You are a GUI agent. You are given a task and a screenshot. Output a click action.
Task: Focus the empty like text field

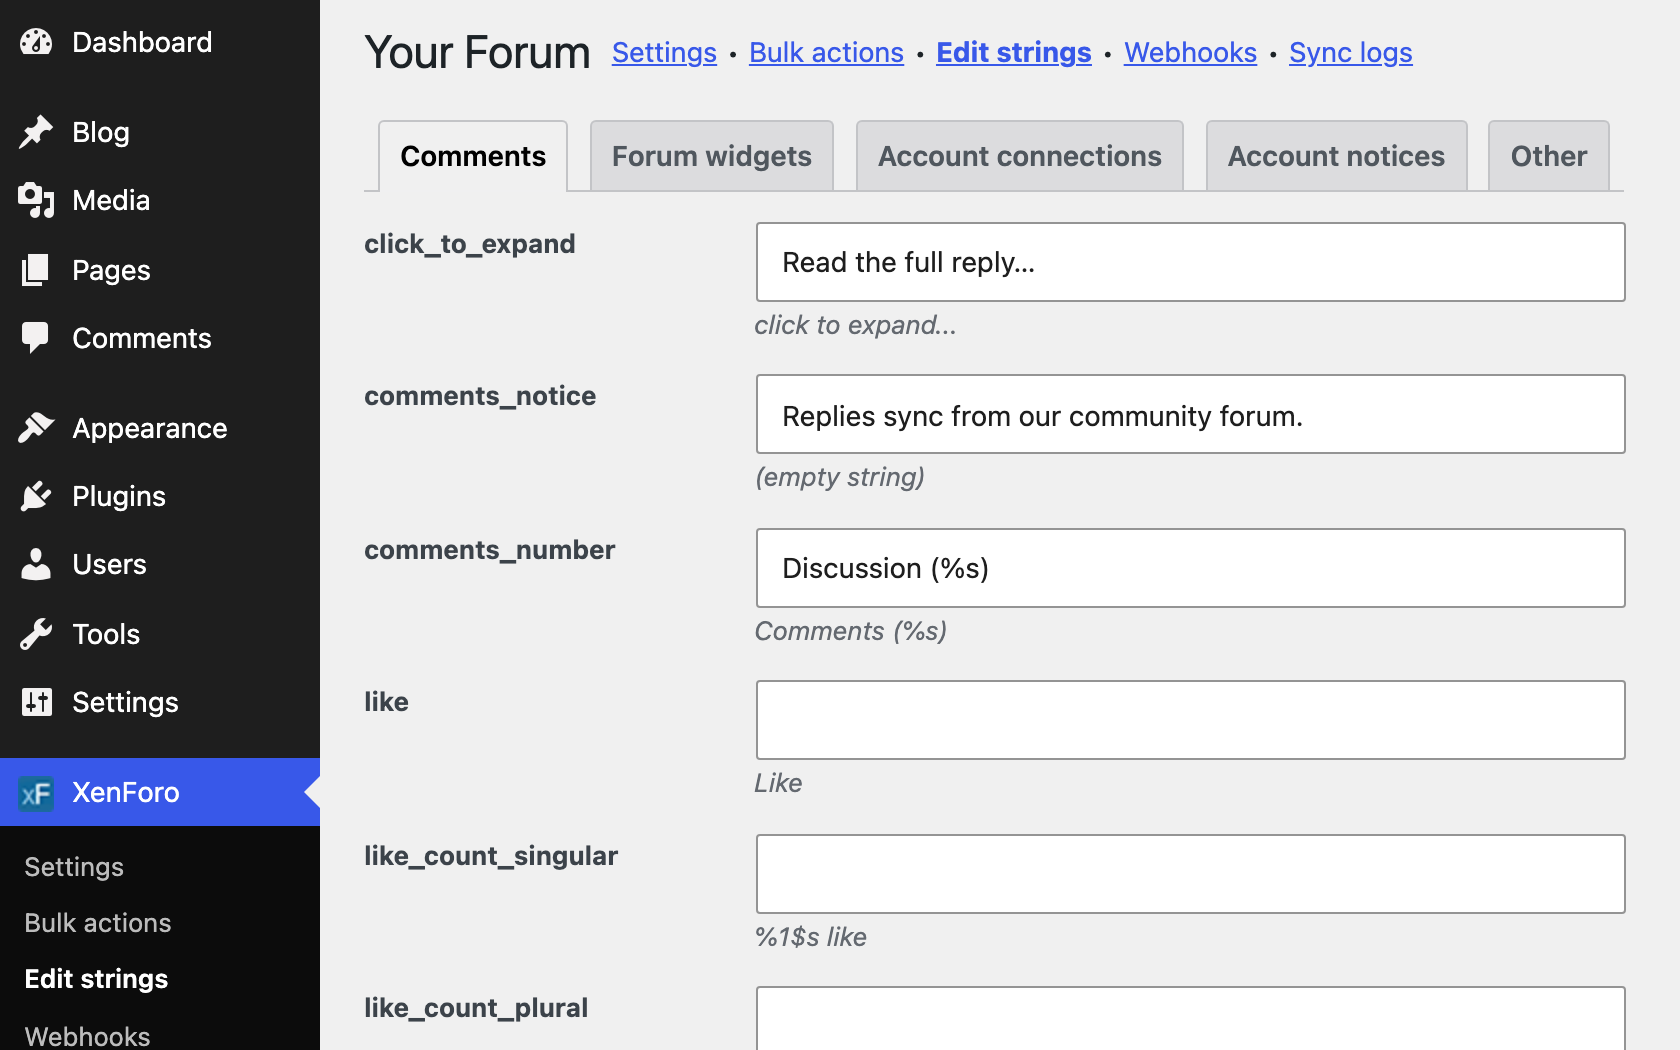[x=1190, y=720]
